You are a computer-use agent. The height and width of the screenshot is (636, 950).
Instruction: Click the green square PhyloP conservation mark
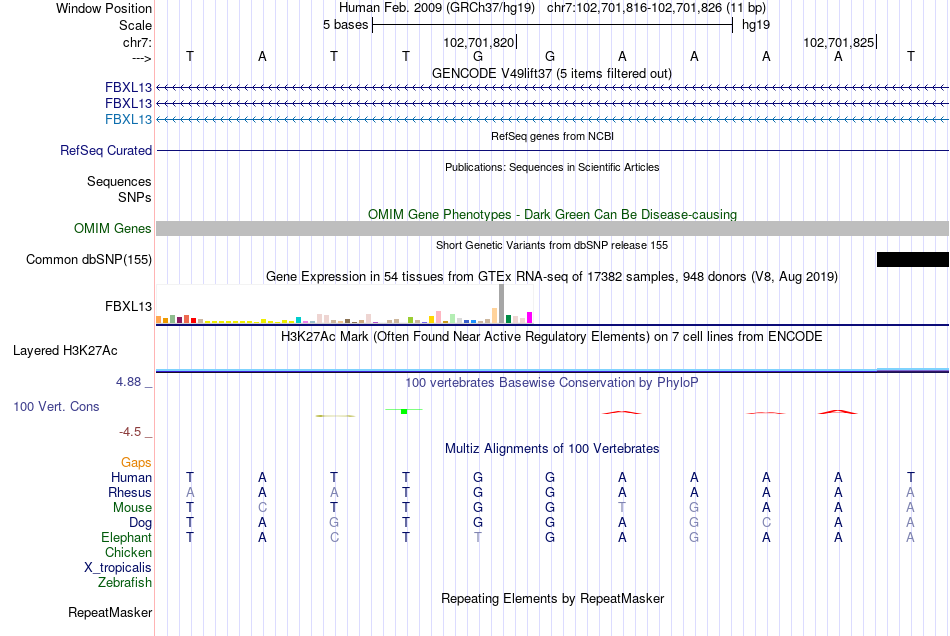404,412
